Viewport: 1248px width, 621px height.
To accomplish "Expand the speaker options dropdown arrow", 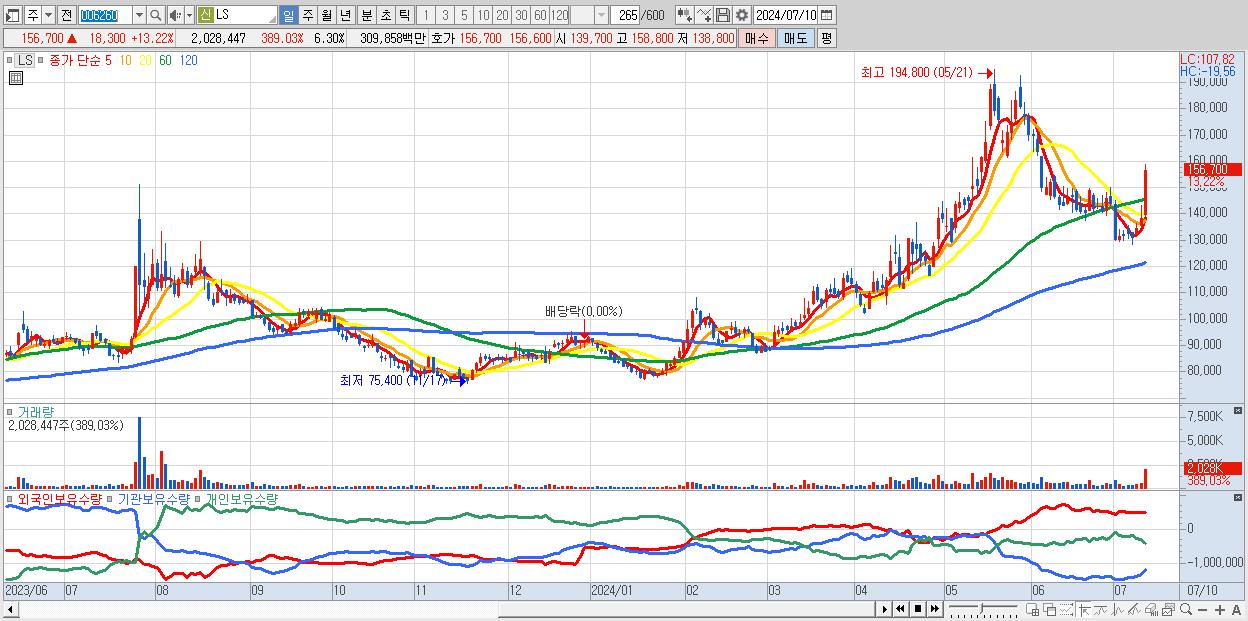I will 189,15.
